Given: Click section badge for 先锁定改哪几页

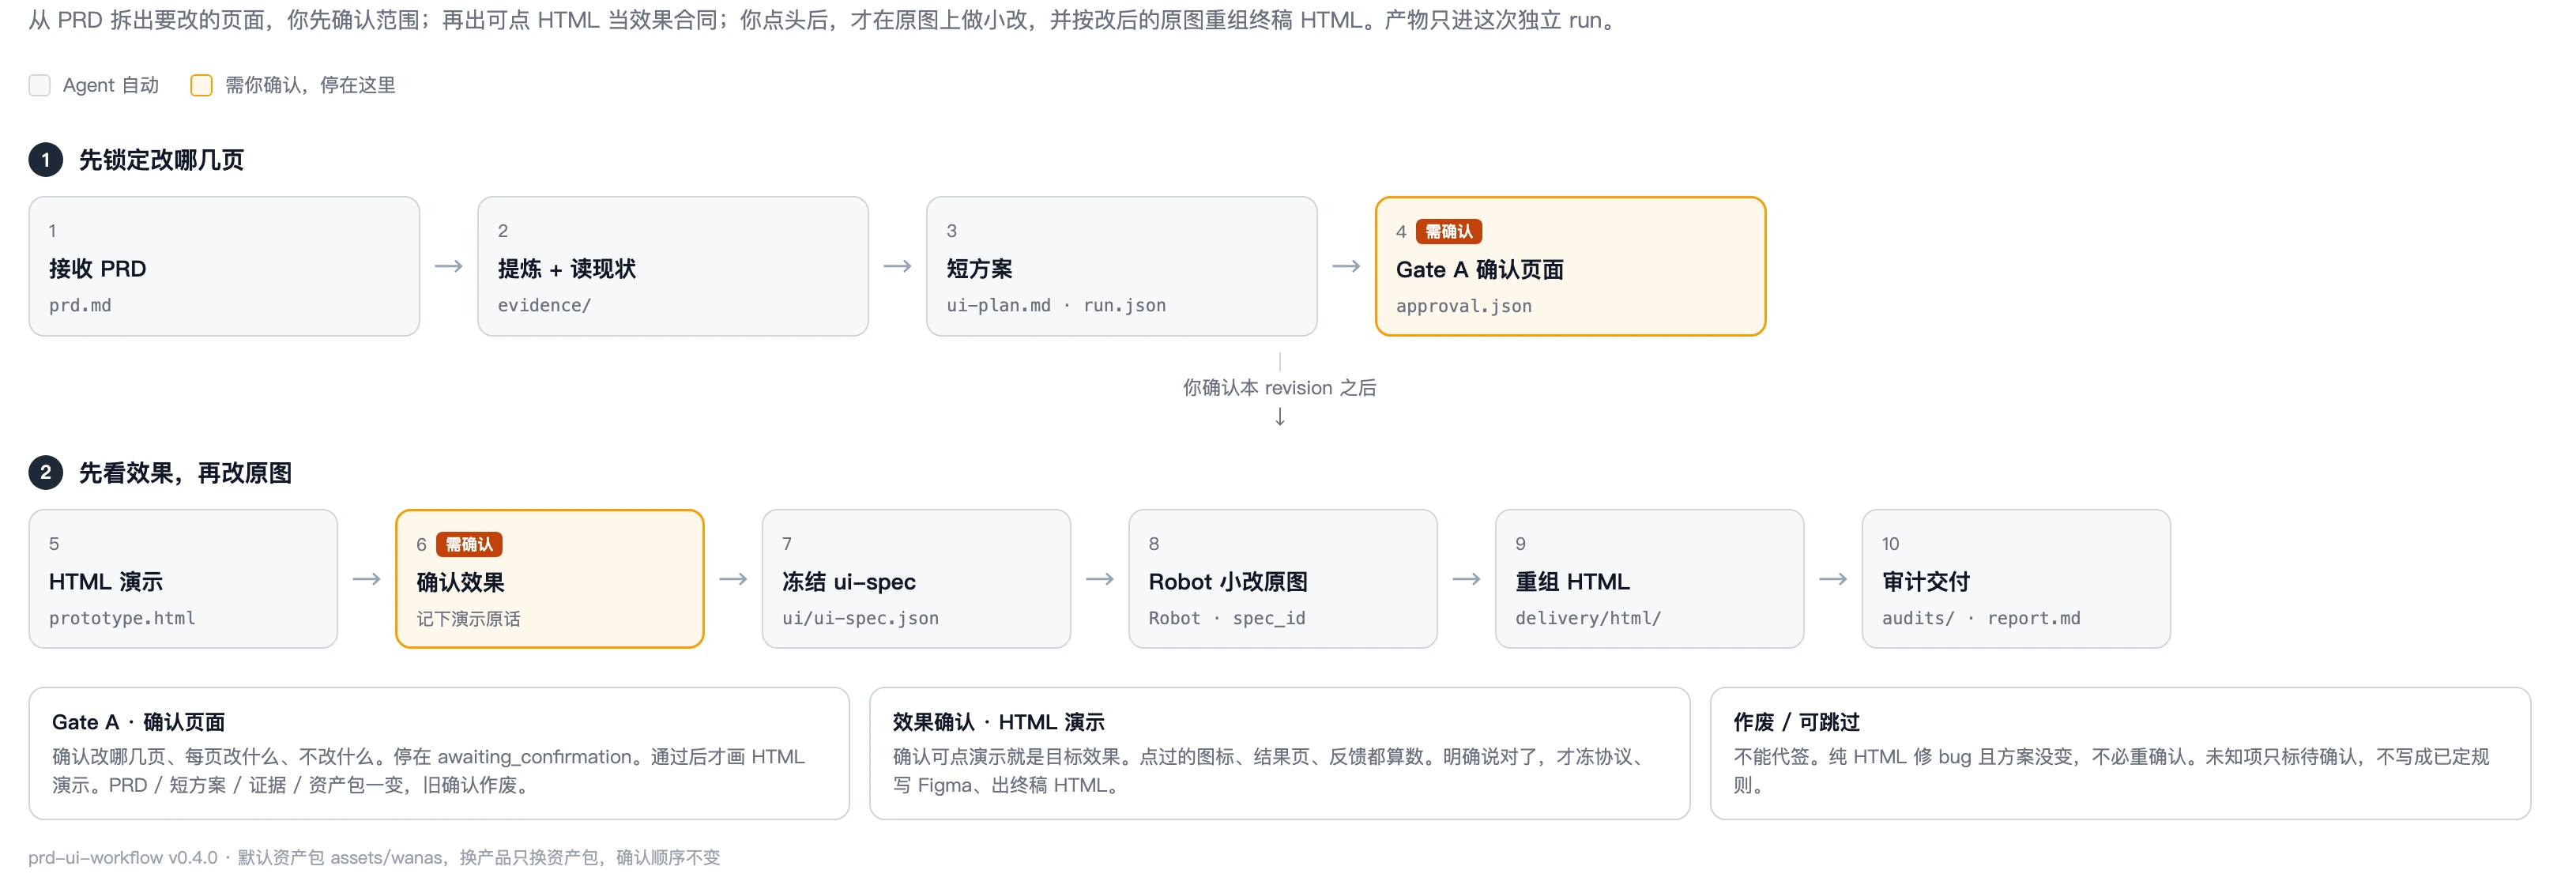Looking at the screenshot, I should [x=46, y=160].
